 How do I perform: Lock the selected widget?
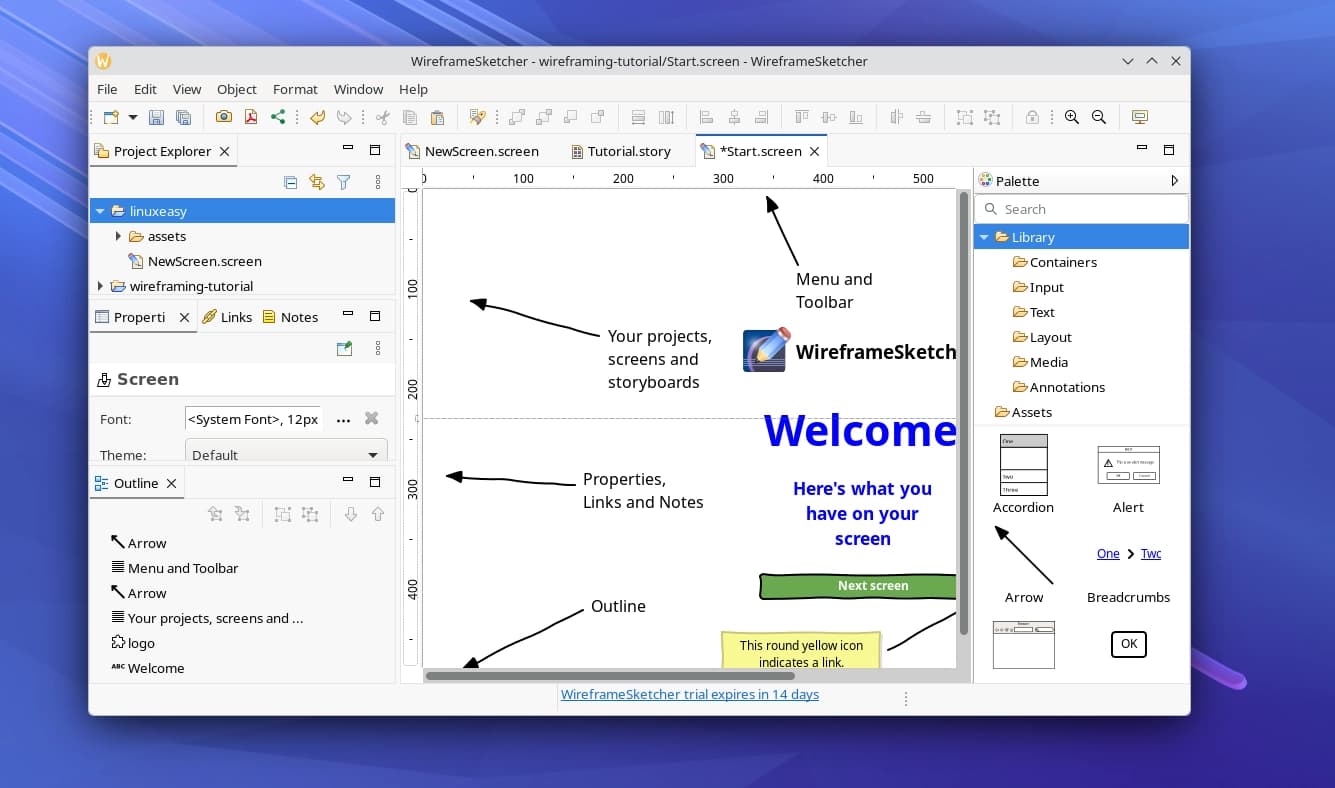click(x=1032, y=117)
